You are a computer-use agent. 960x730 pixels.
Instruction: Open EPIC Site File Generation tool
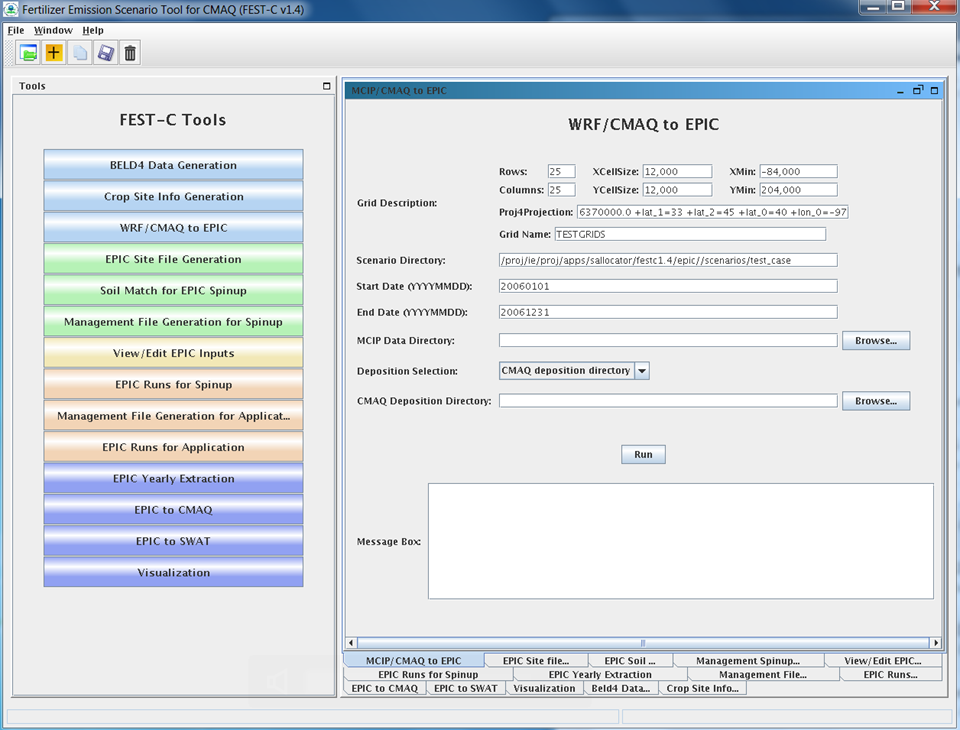coord(173,258)
